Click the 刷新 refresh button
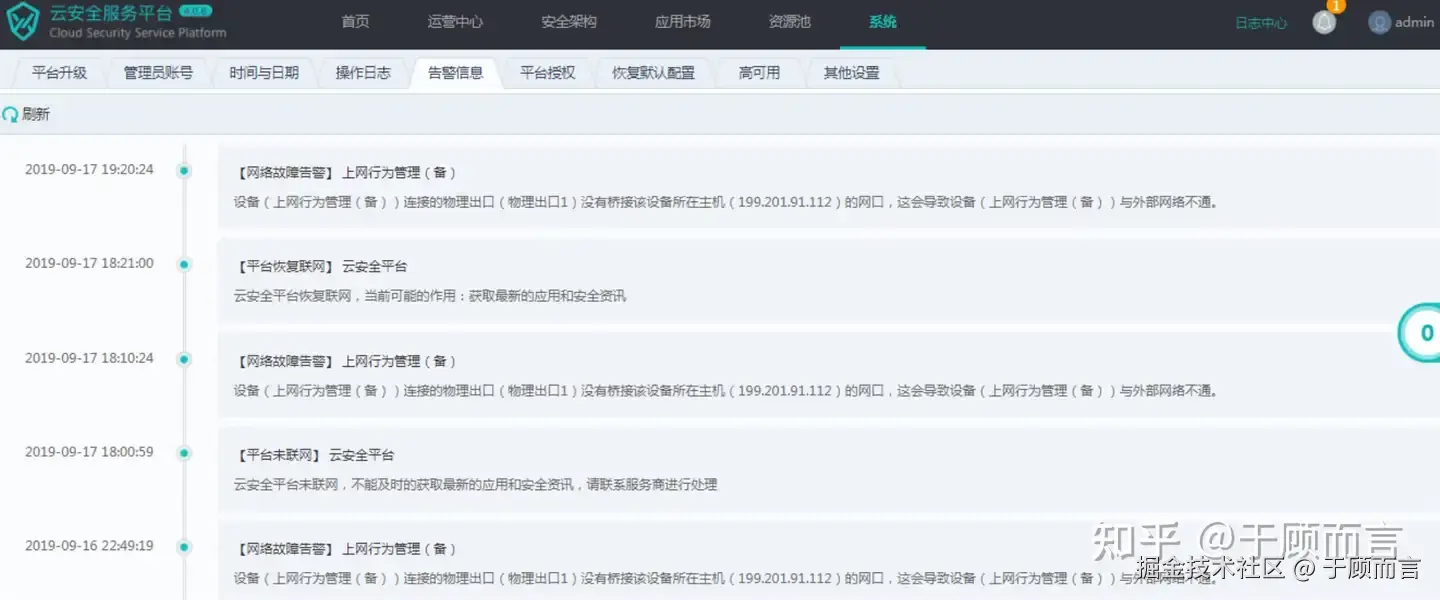The height and width of the screenshot is (600, 1440). coord(26,115)
